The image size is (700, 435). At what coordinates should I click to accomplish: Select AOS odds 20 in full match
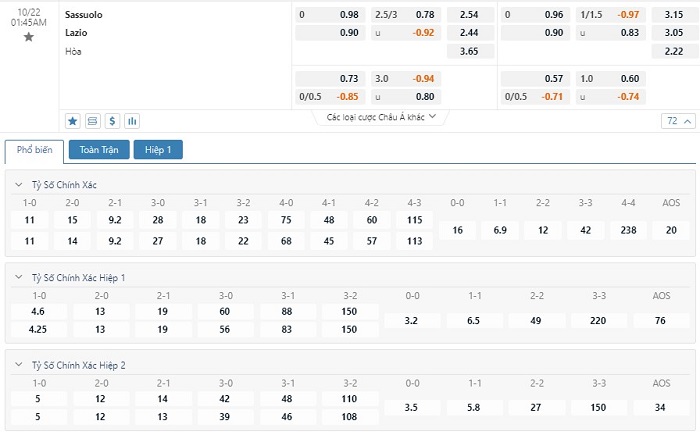click(x=671, y=230)
